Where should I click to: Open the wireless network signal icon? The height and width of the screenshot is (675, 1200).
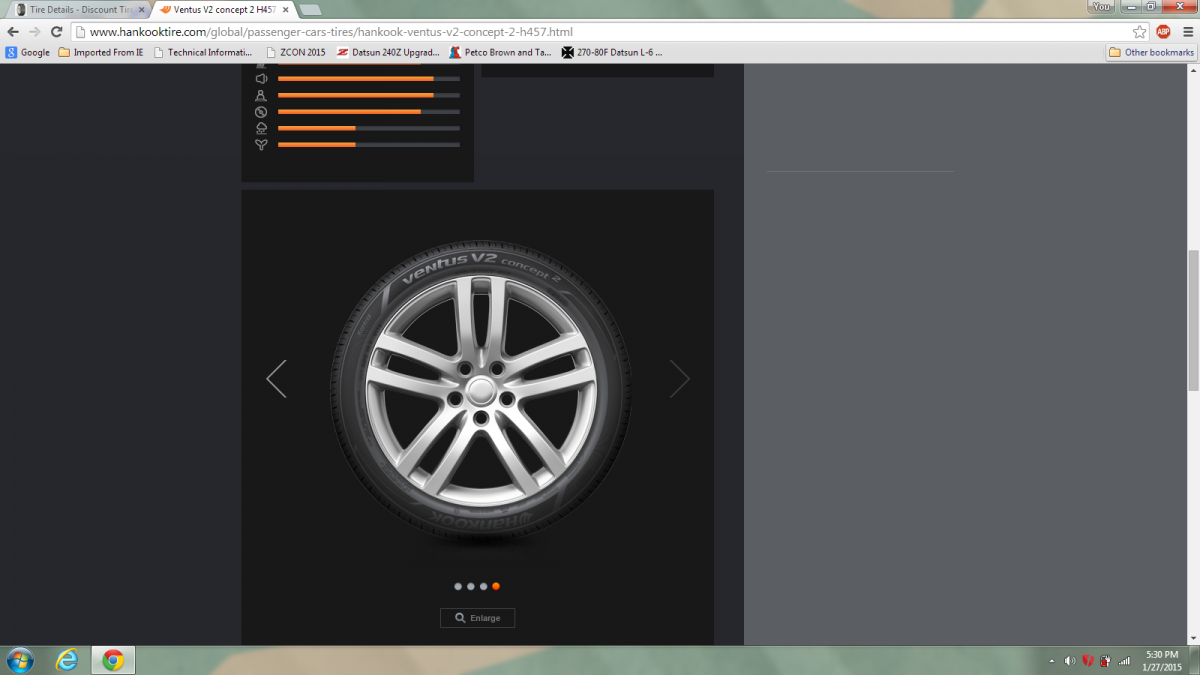[x=1123, y=661]
